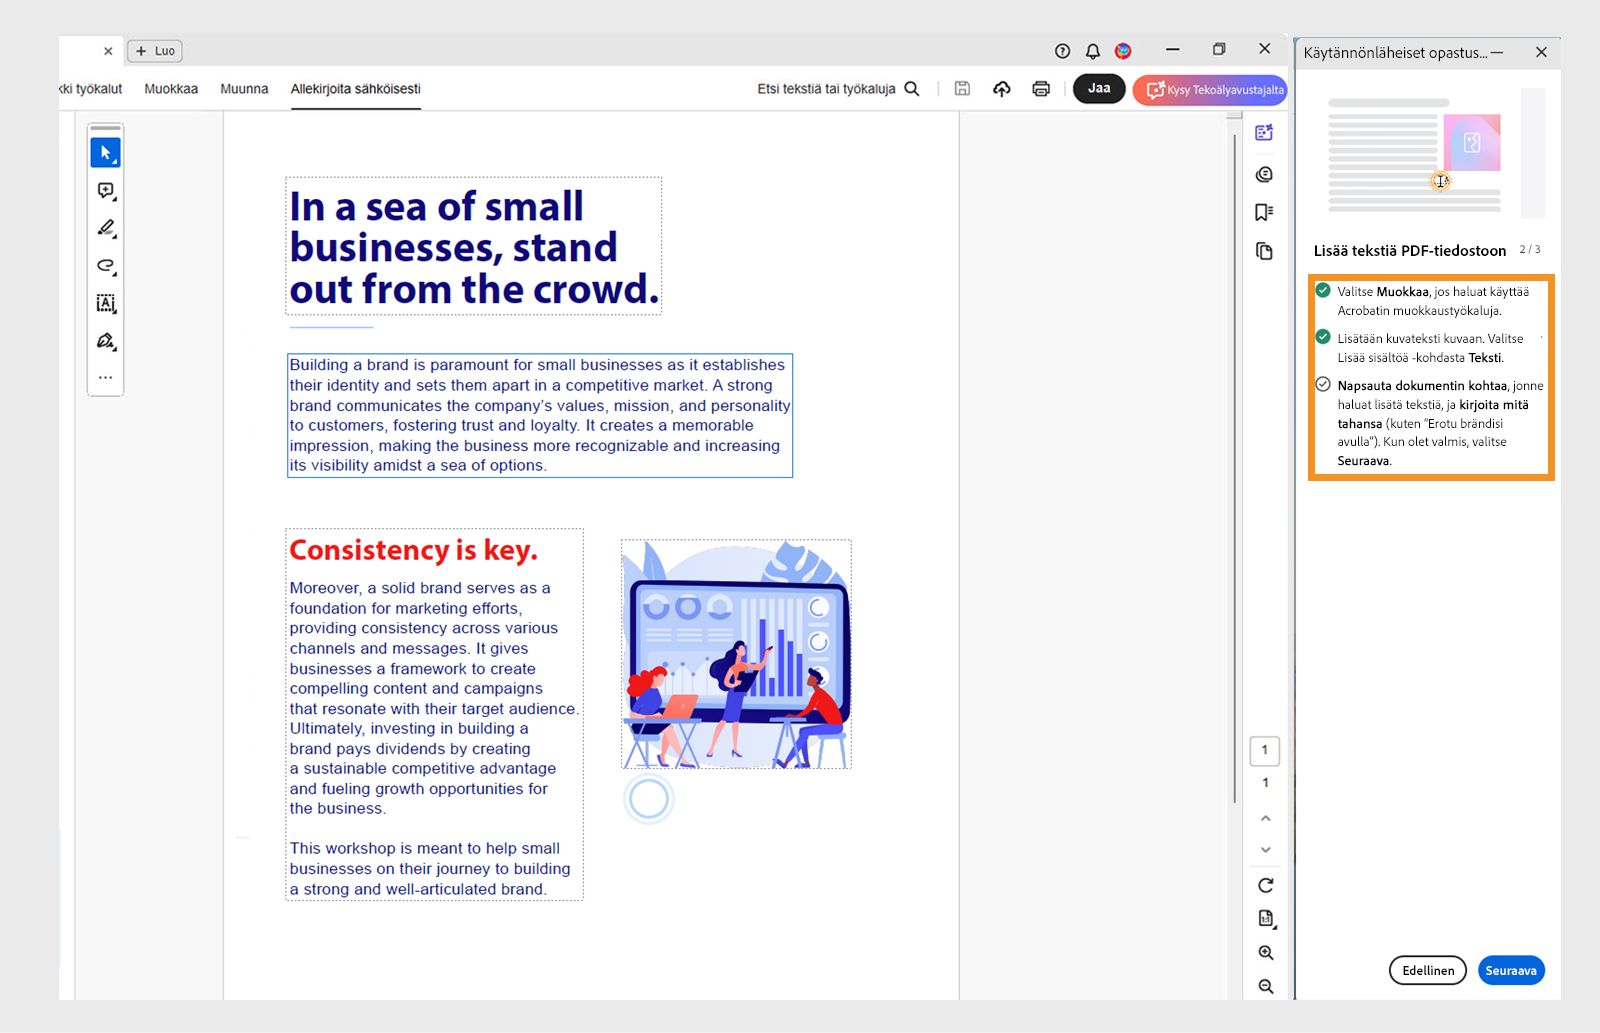The image size is (1600, 1033).
Task: Open the AI assistant side panel icon
Action: [x=1264, y=133]
